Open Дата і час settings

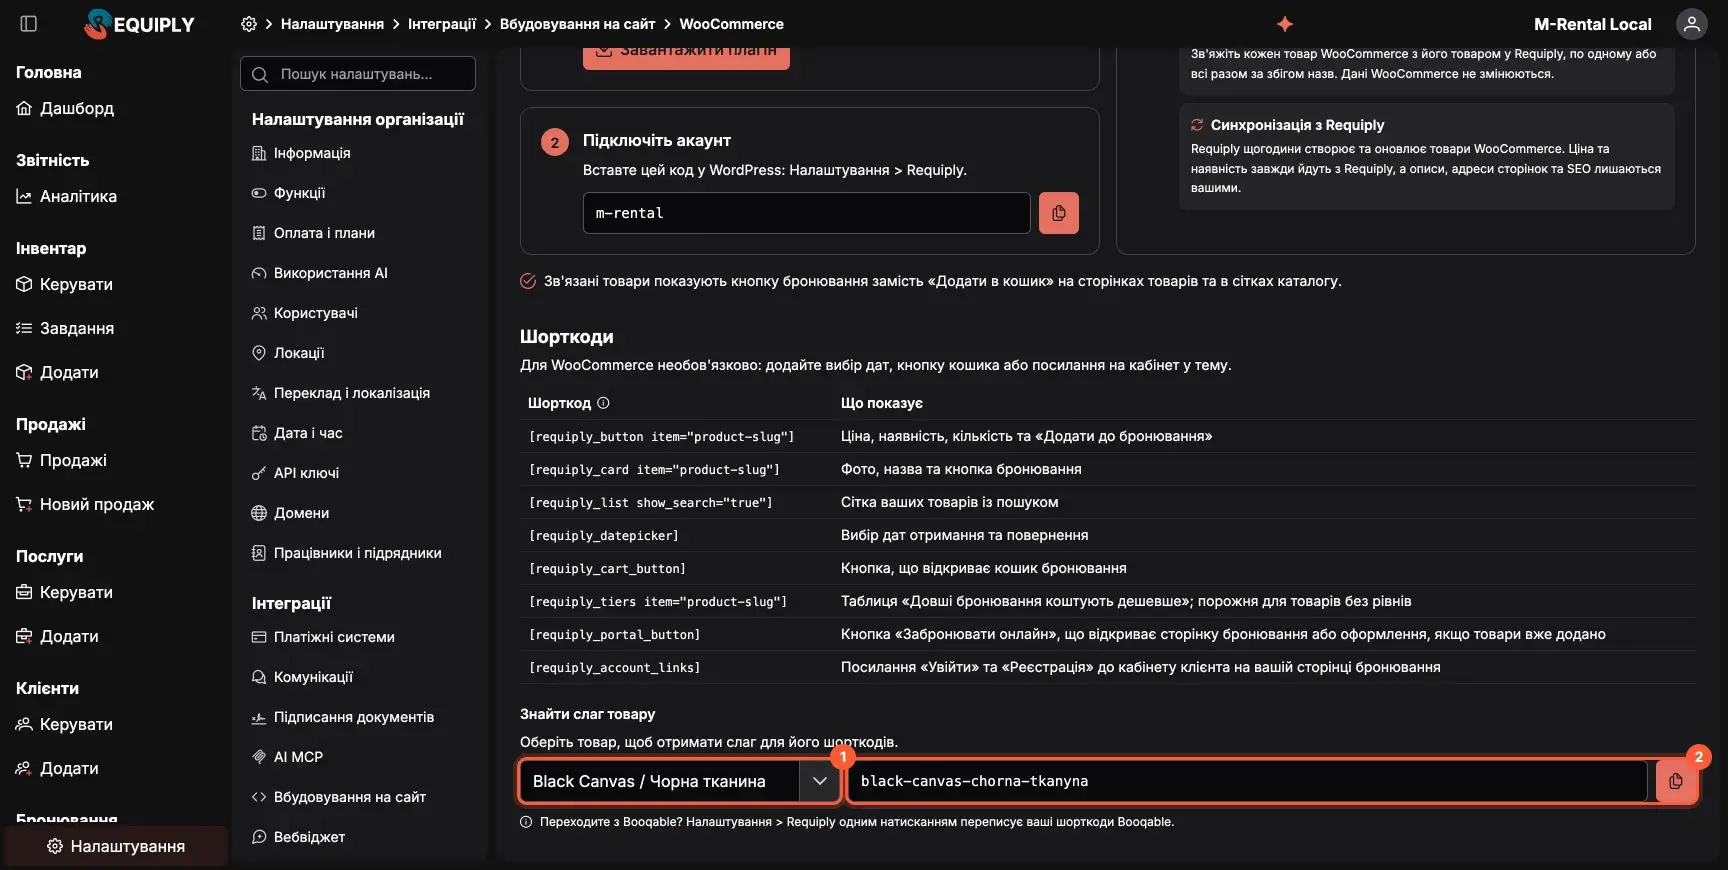[297, 433]
